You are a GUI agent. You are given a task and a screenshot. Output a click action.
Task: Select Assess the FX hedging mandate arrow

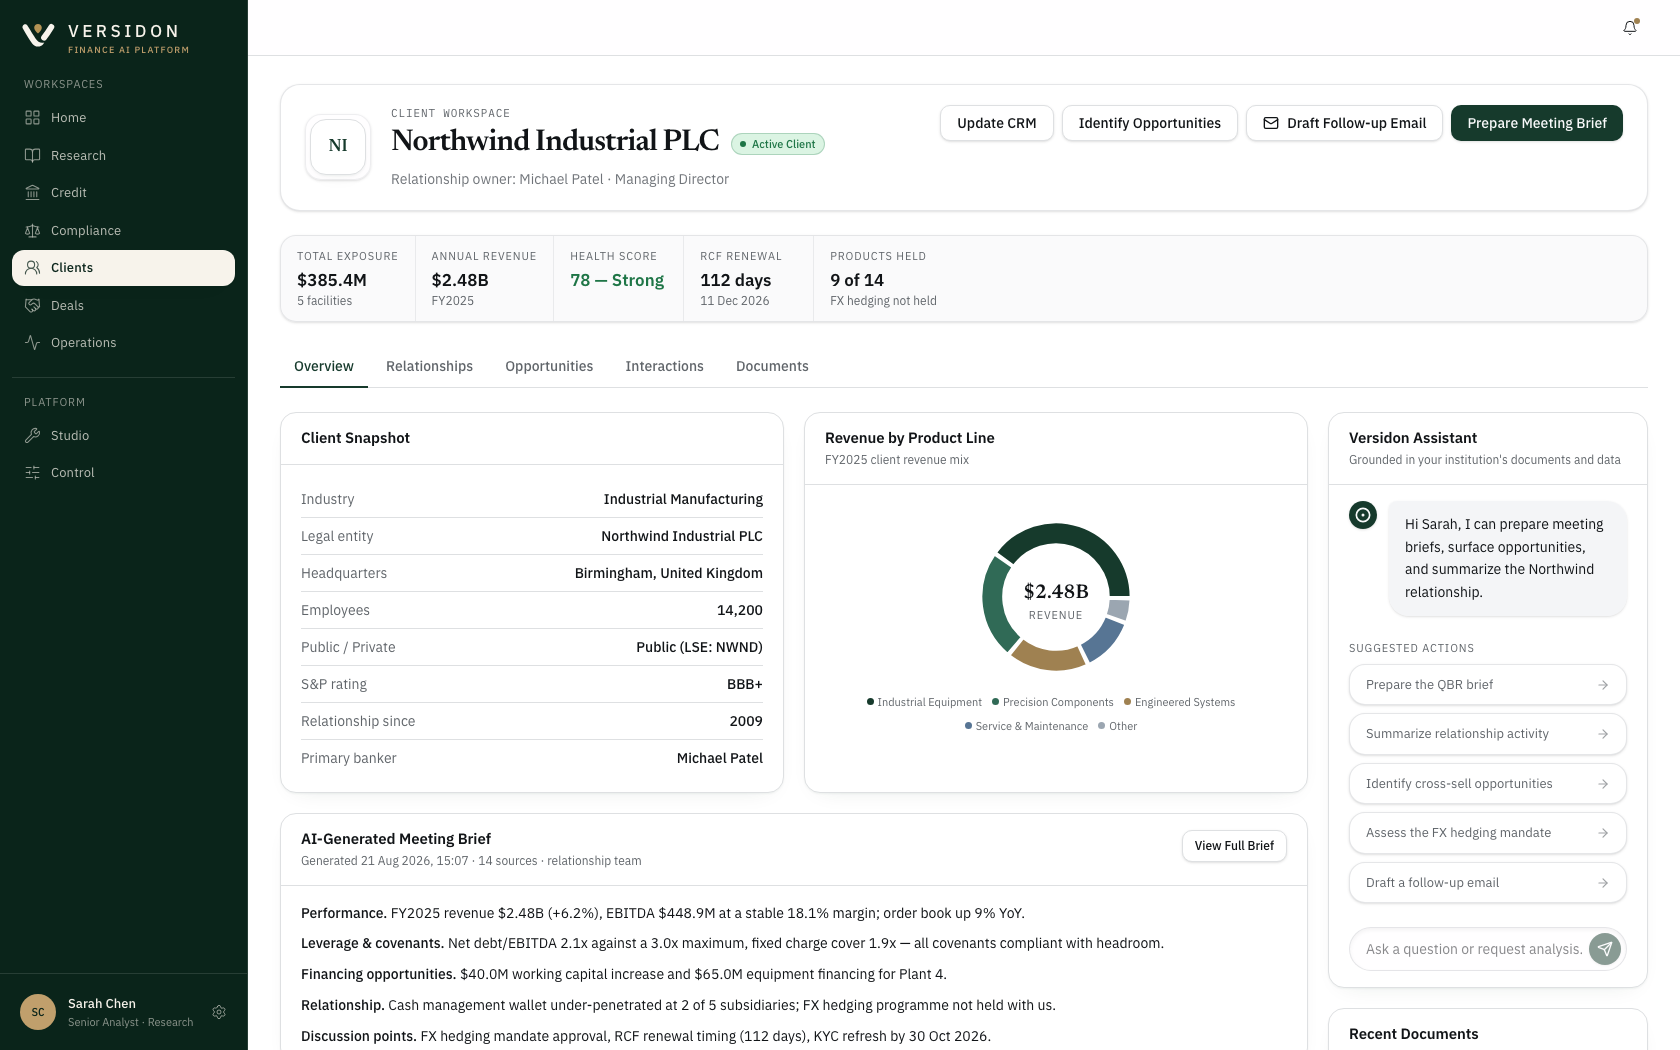(x=1603, y=833)
